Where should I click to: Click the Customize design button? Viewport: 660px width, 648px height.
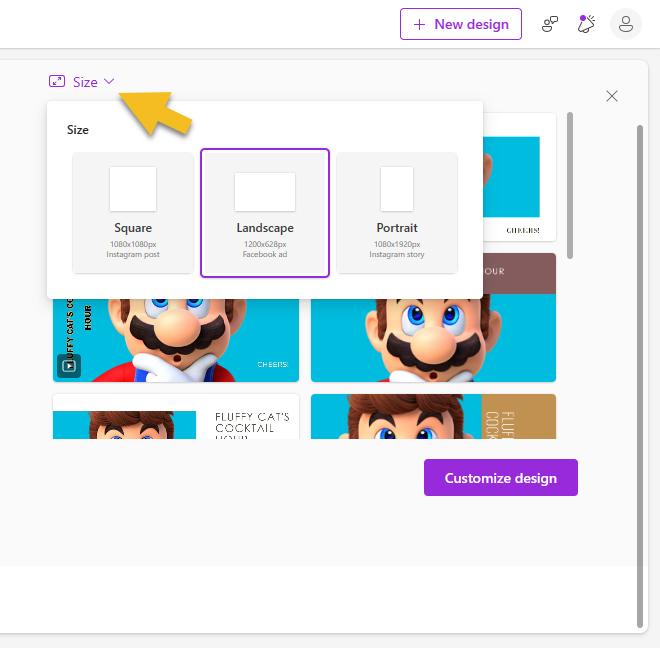click(x=500, y=478)
